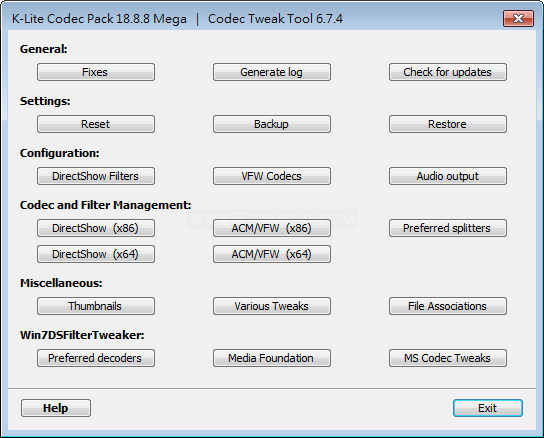
Task: Check for updates
Action: pyautogui.click(x=448, y=72)
